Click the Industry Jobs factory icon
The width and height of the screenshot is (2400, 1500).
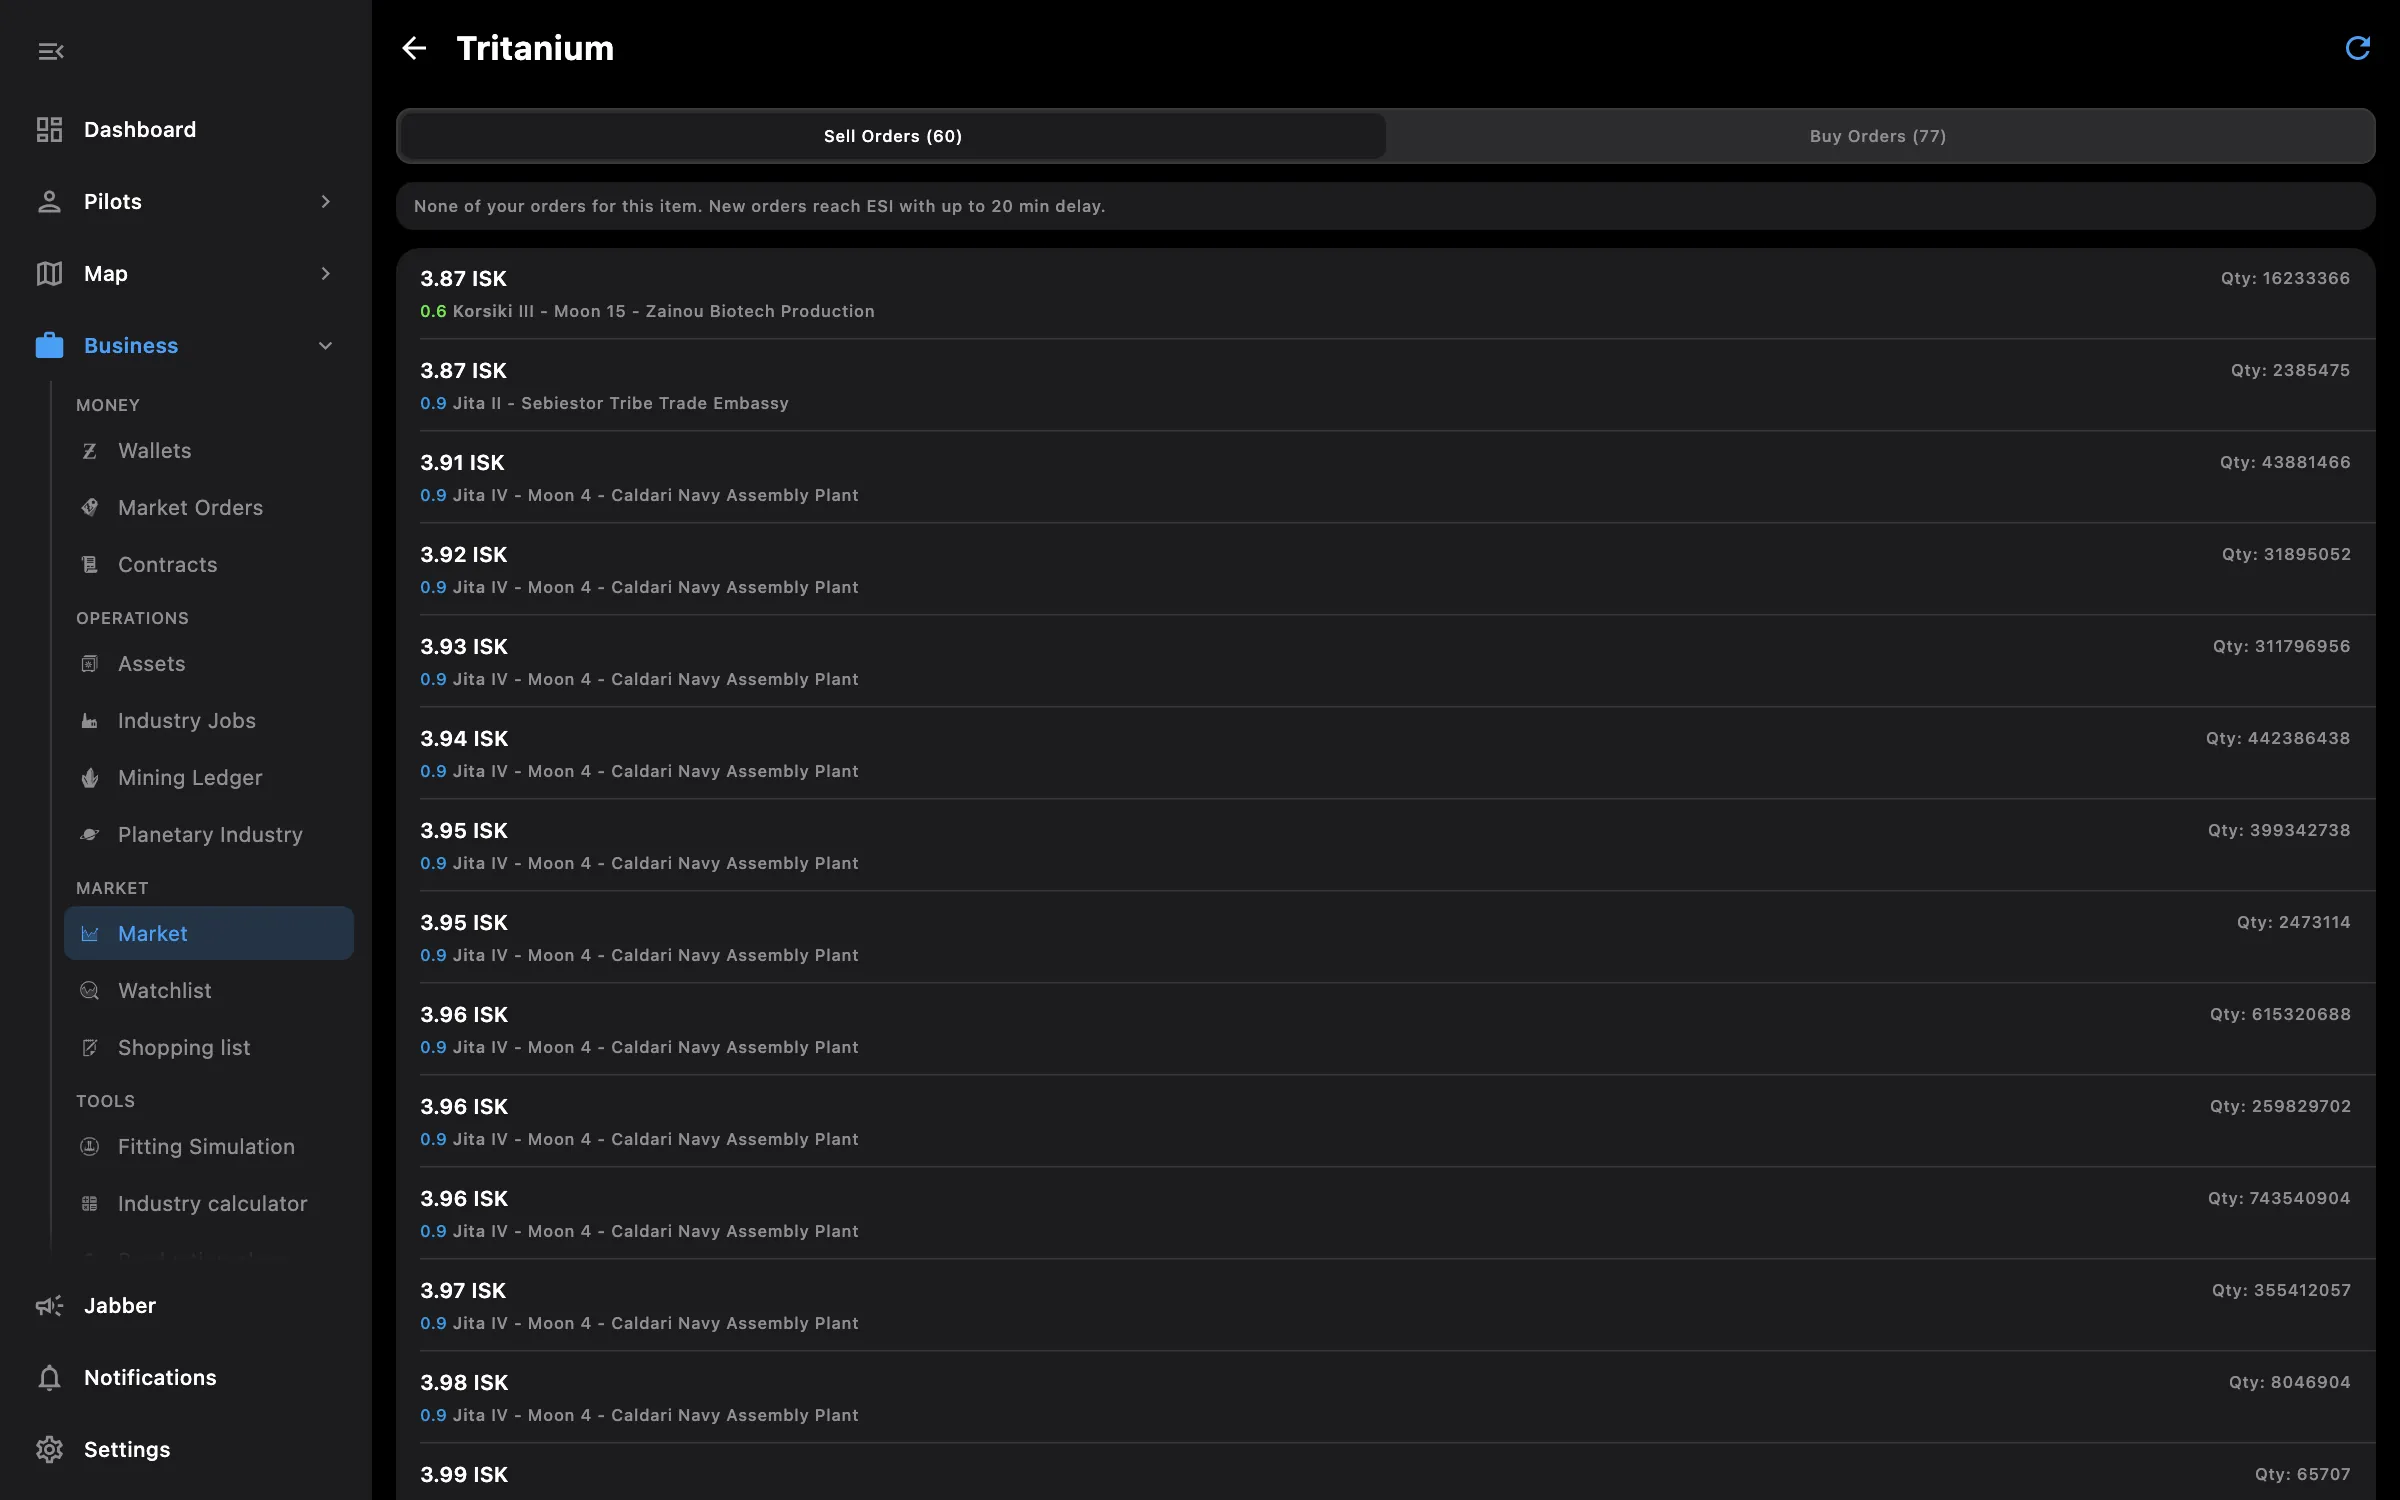coord(90,720)
